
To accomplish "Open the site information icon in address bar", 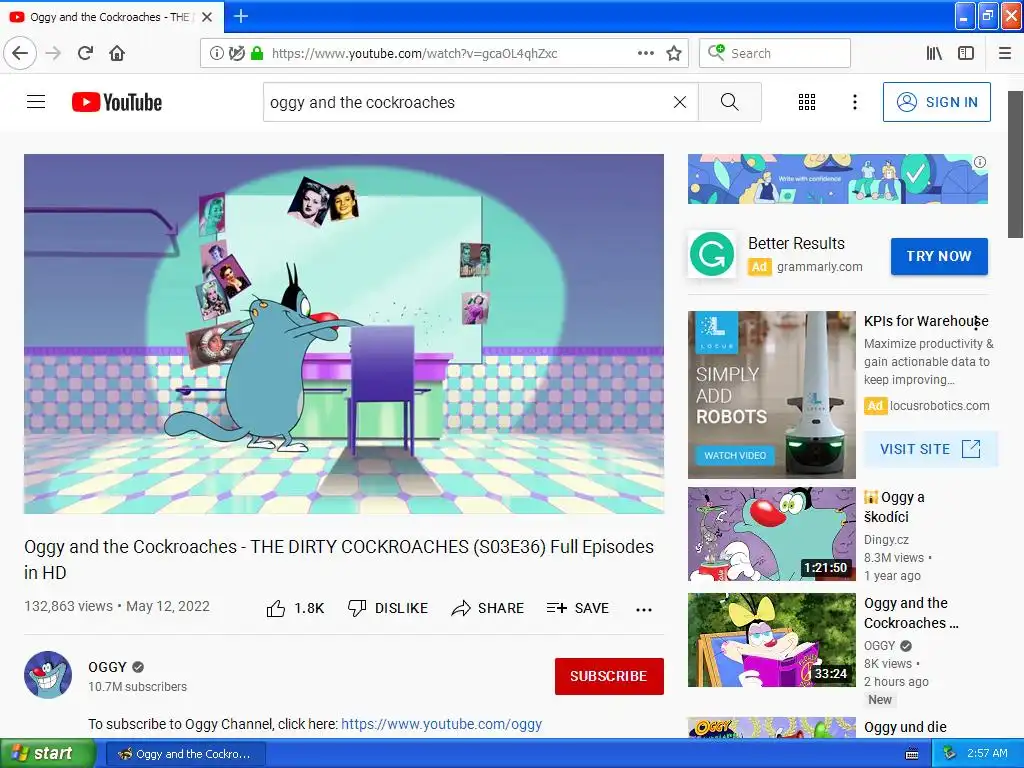I will point(216,53).
